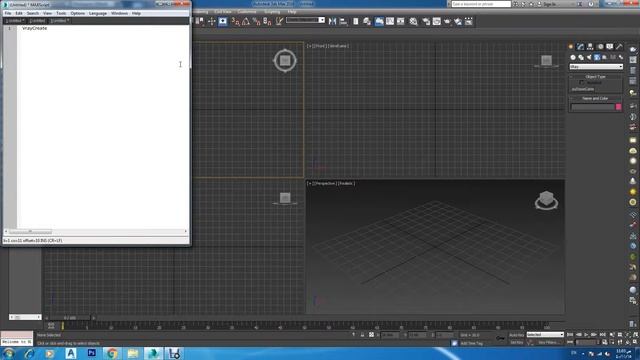Click ViewCube in Perspective viewport
640x360 pixels.
tap(546, 200)
